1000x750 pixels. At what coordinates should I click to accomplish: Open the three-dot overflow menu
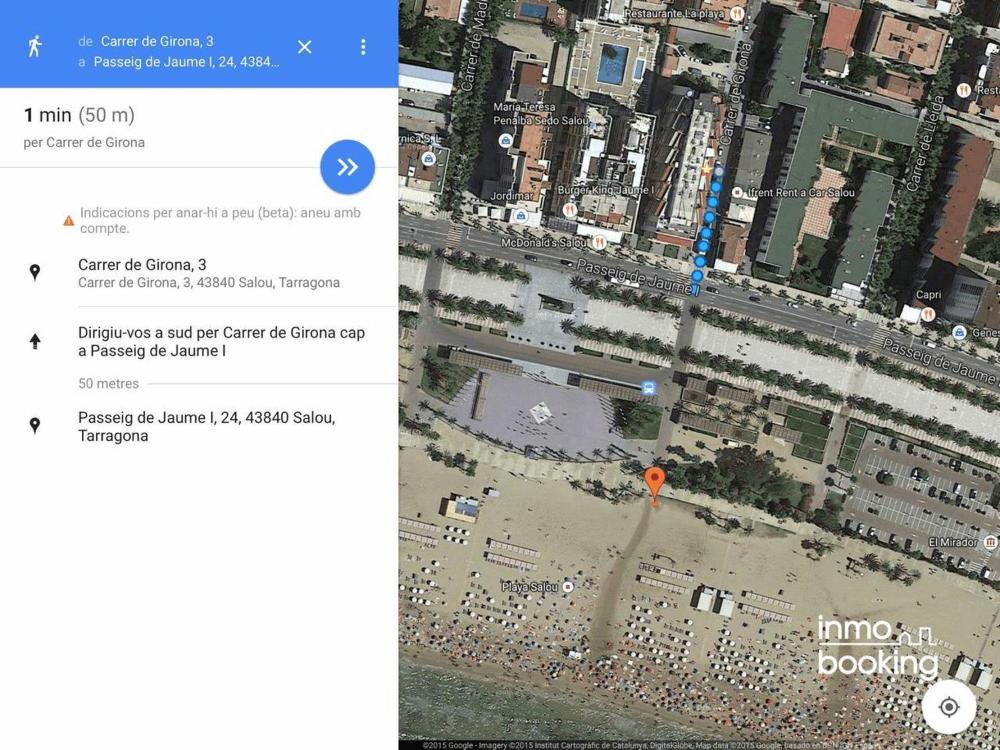[x=363, y=47]
